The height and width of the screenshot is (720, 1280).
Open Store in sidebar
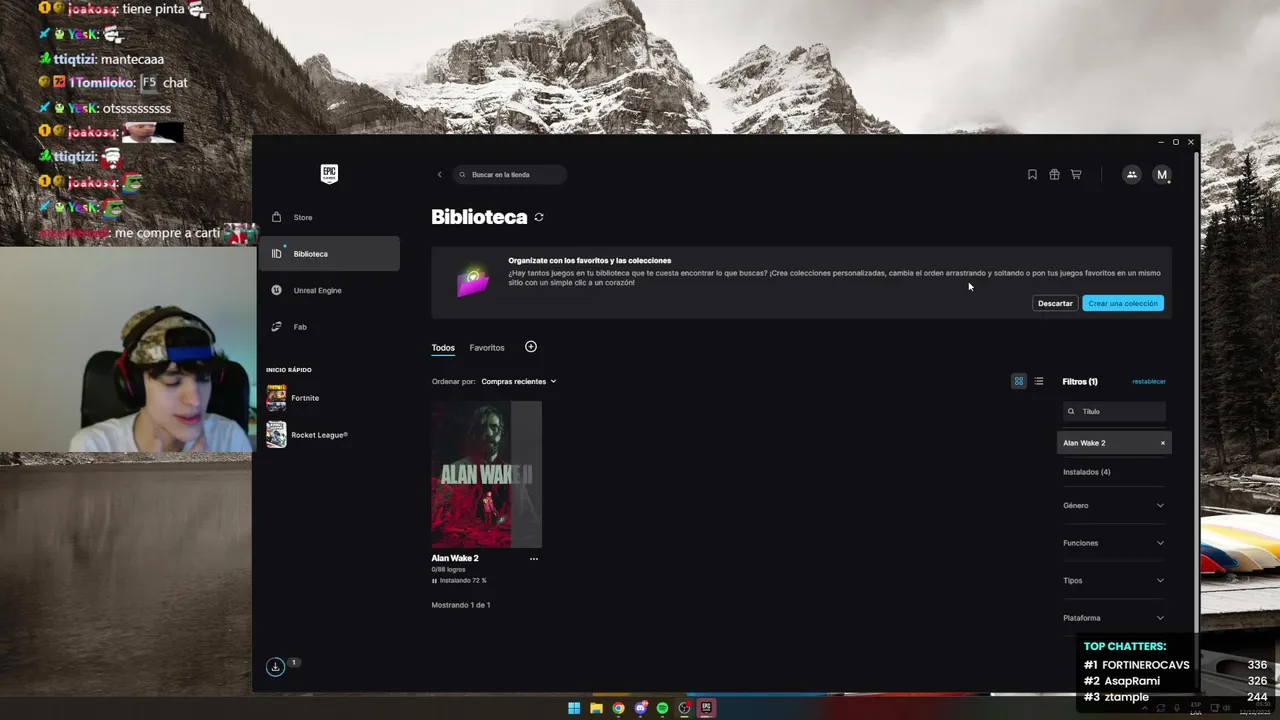click(329, 217)
